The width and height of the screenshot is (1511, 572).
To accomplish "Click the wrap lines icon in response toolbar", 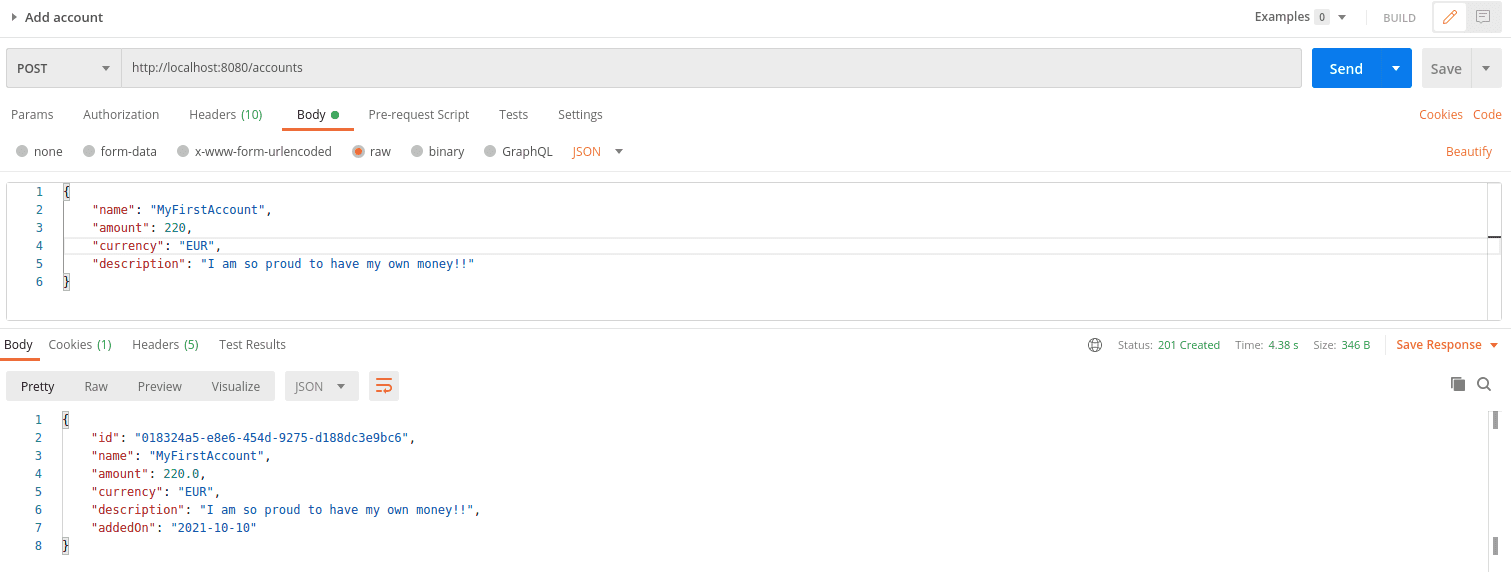I will [384, 386].
